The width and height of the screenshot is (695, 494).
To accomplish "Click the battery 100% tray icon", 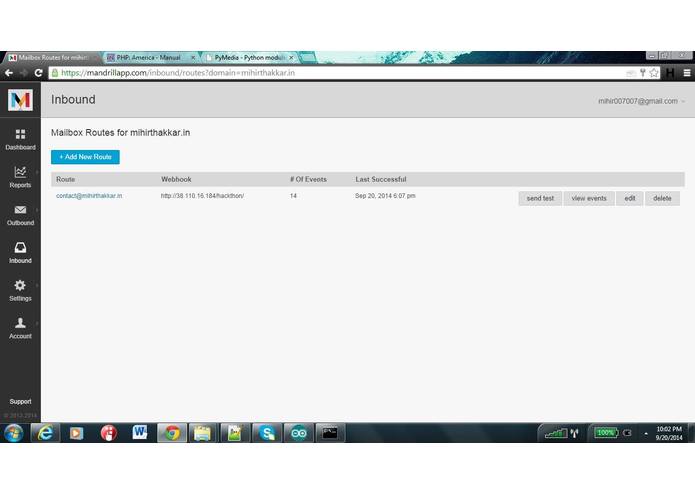I will tap(606, 433).
